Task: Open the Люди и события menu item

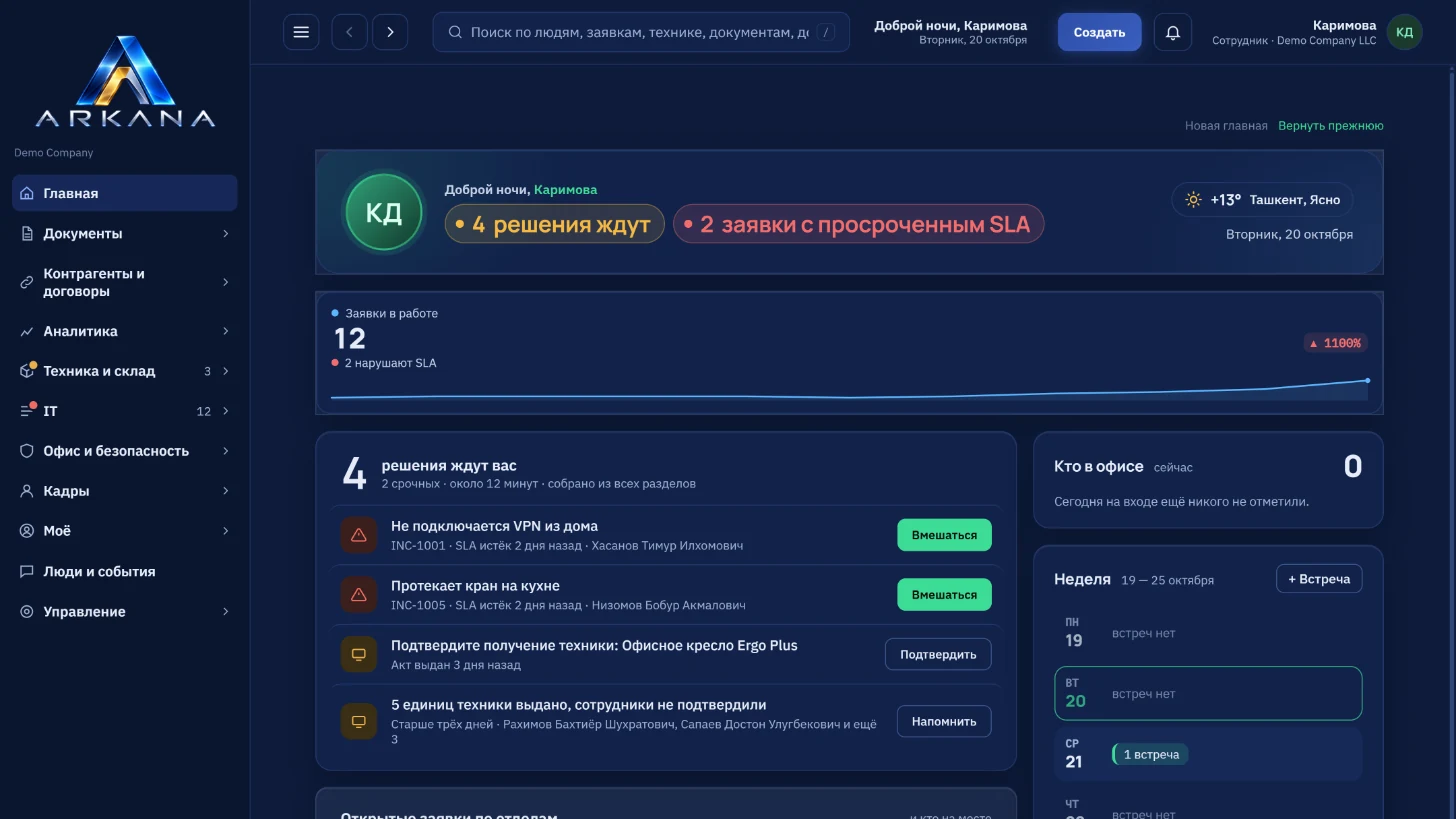Action: point(125,571)
